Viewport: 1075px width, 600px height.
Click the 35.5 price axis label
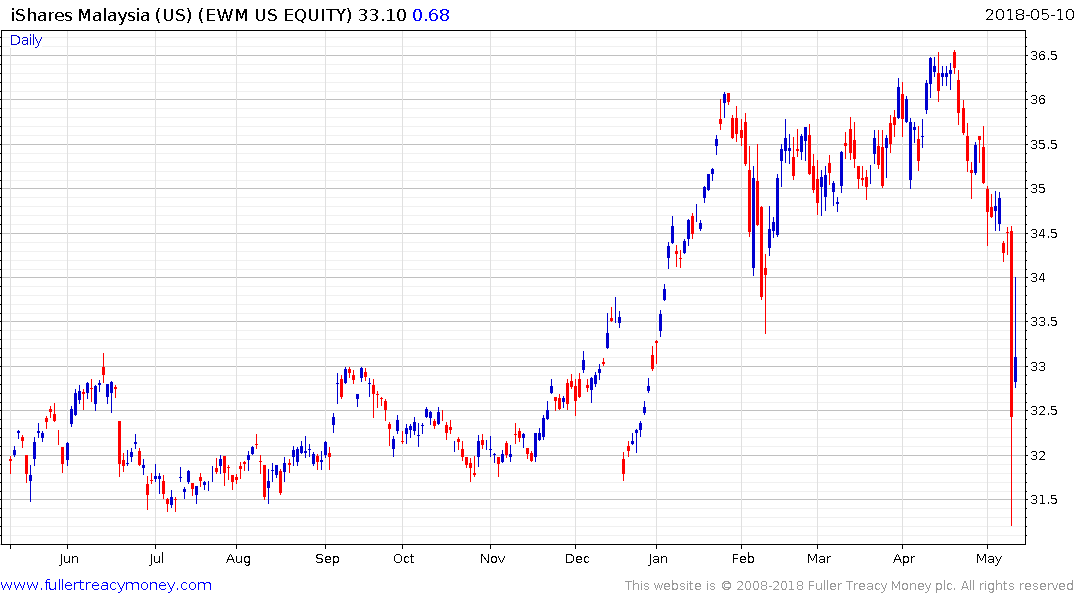tap(1044, 145)
